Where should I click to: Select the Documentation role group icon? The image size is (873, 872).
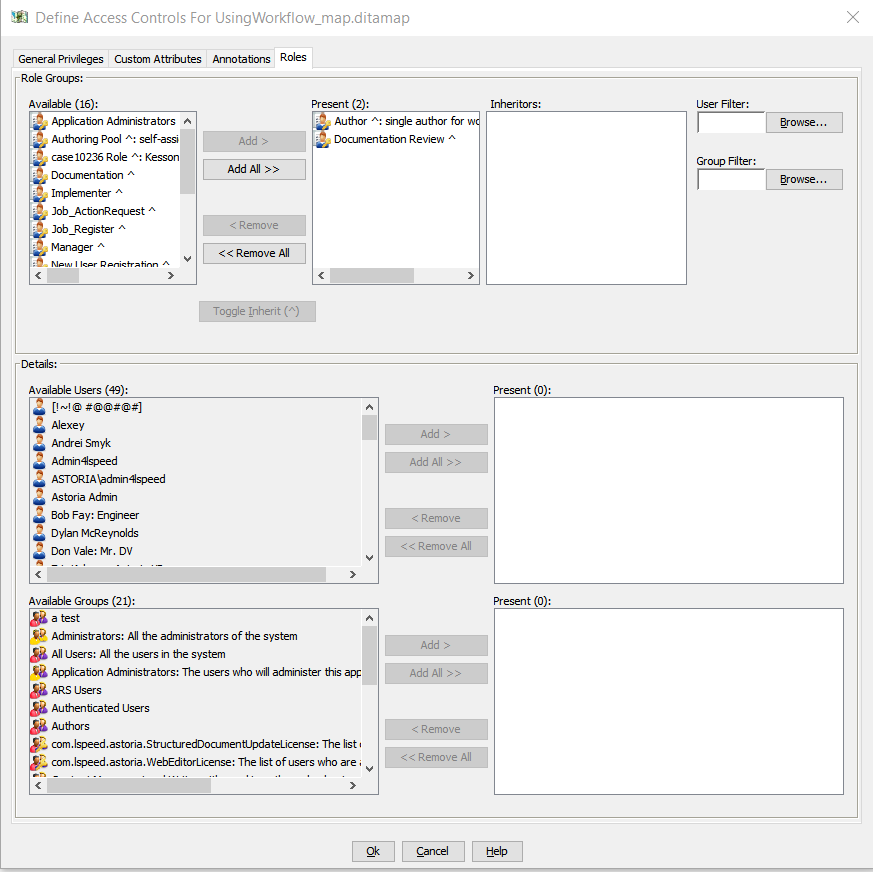pyautogui.click(x=40, y=175)
